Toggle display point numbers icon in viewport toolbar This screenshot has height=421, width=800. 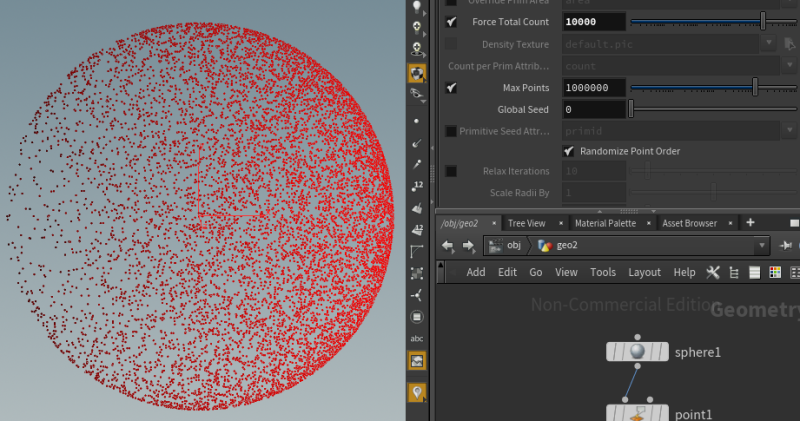coord(417,186)
